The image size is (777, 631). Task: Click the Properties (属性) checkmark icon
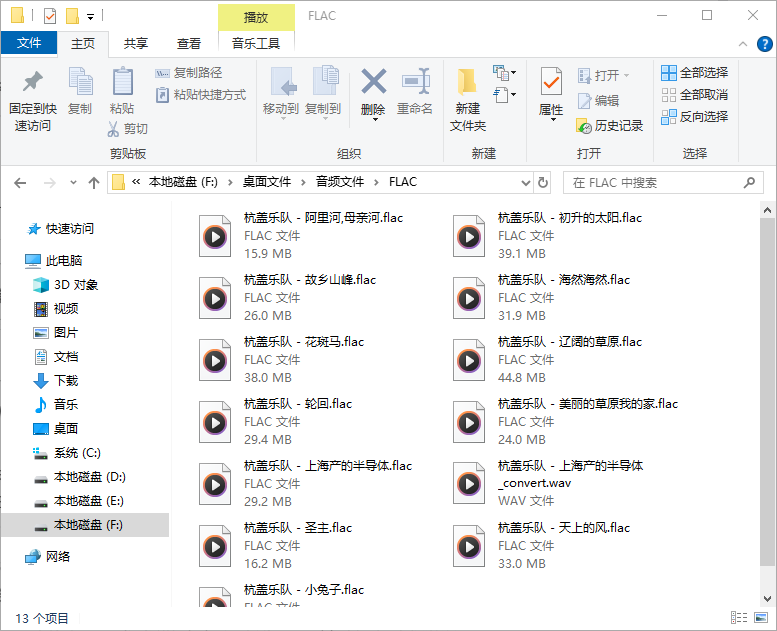pyautogui.click(x=551, y=81)
